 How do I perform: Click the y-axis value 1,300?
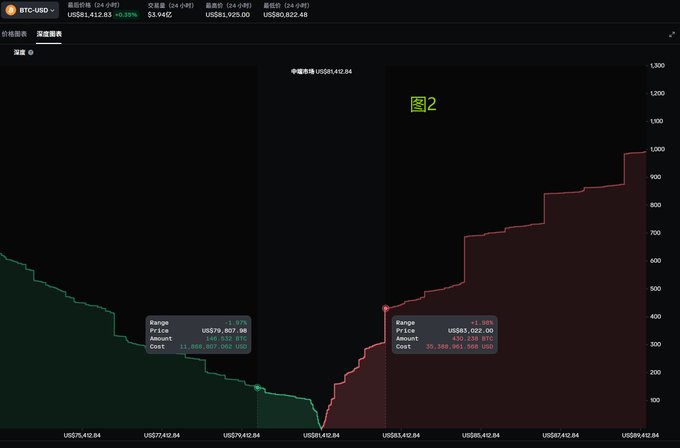pyautogui.click(x=657, y=65)
